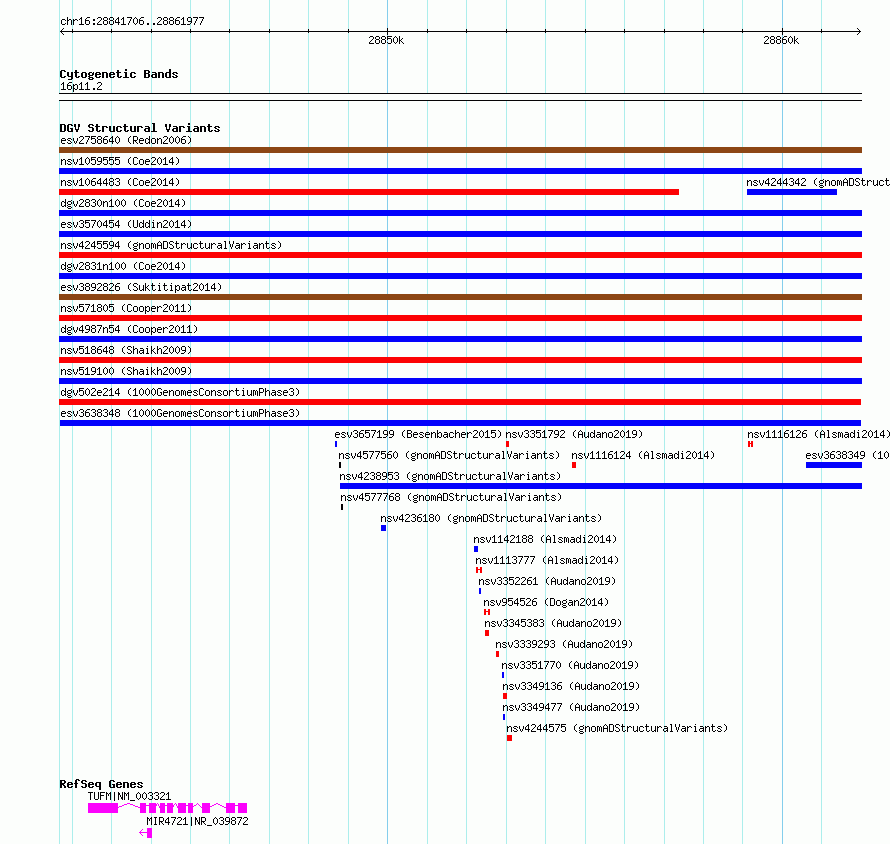Image resolution: width=890 pixels, height=844 pixels.
Task: Open esv3570454 (Uddin2014) variant entry
Action: coord(126,224)
